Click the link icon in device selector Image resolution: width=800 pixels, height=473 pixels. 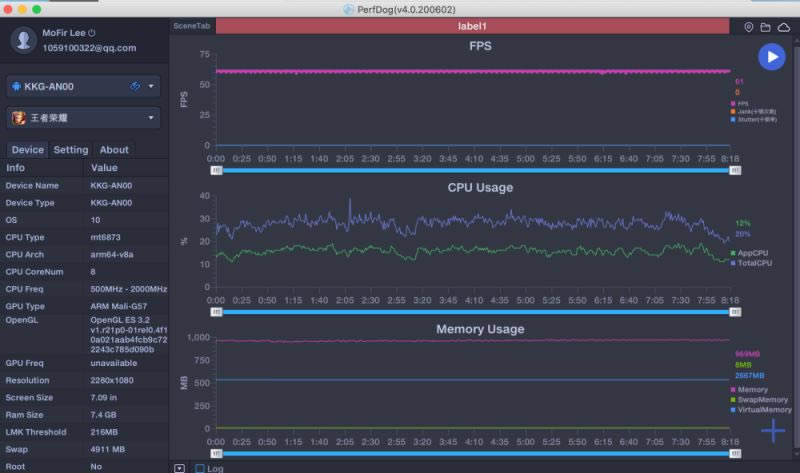135,87
